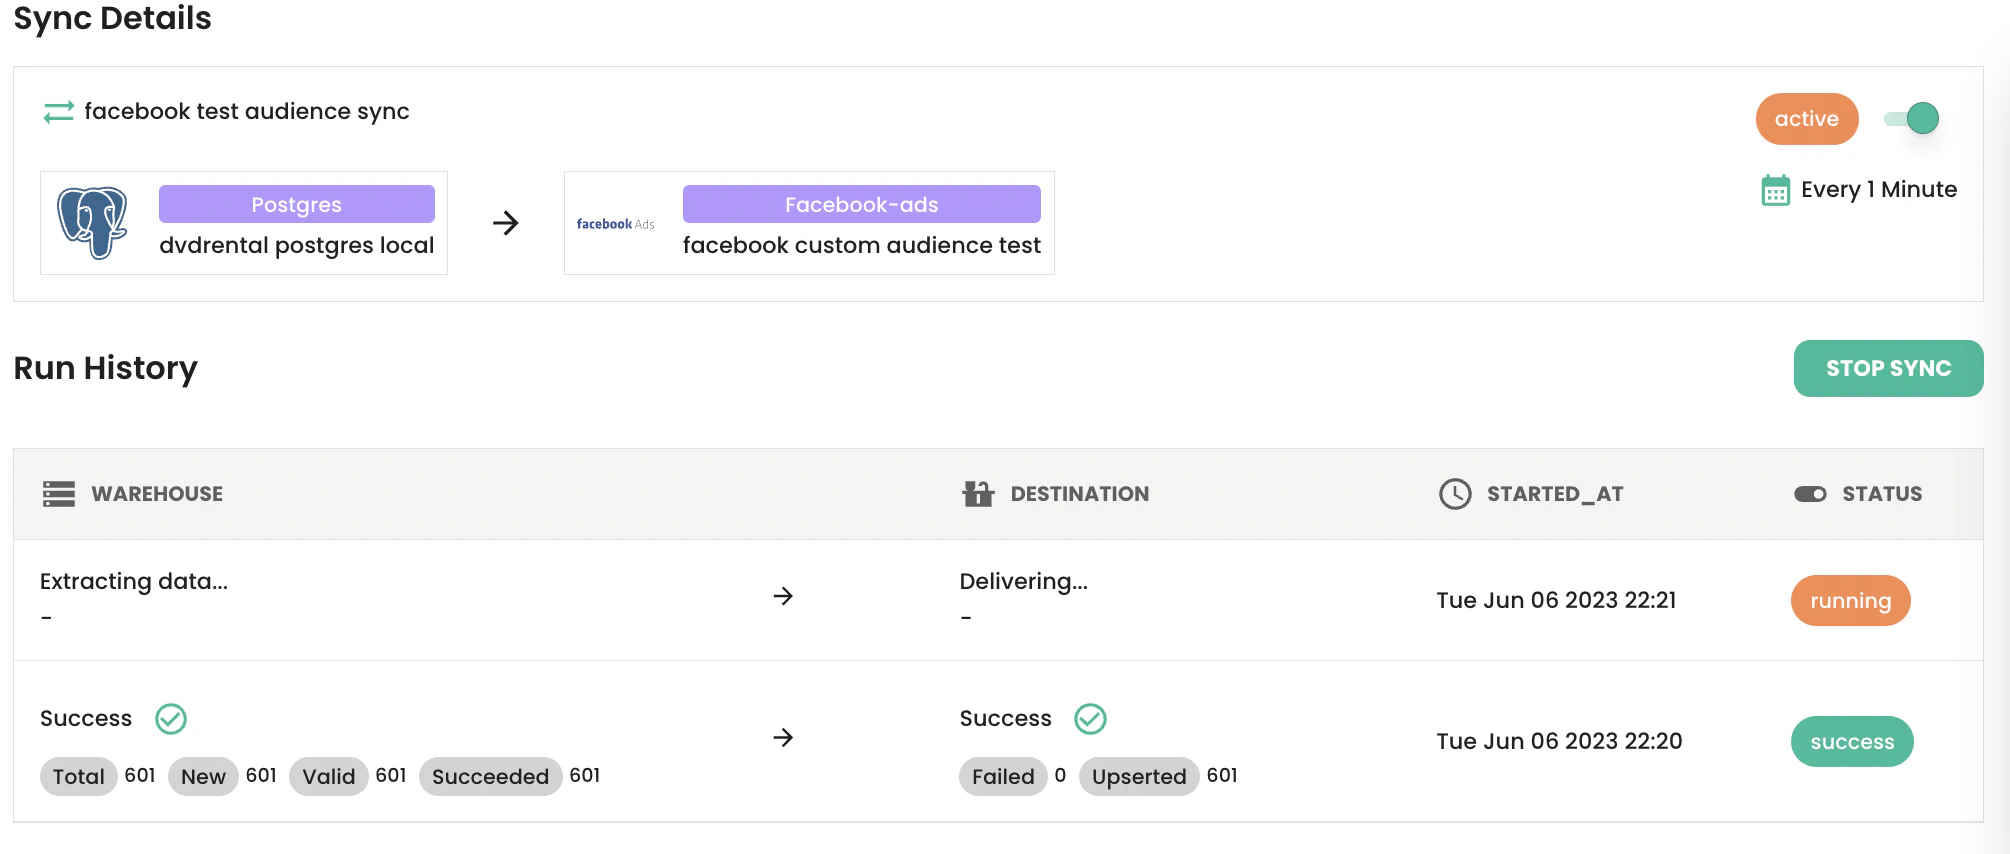Image resolution: width=2010 pixels, height=854 pixels.
Task: Click the green success status badge
Action: 1852,741
